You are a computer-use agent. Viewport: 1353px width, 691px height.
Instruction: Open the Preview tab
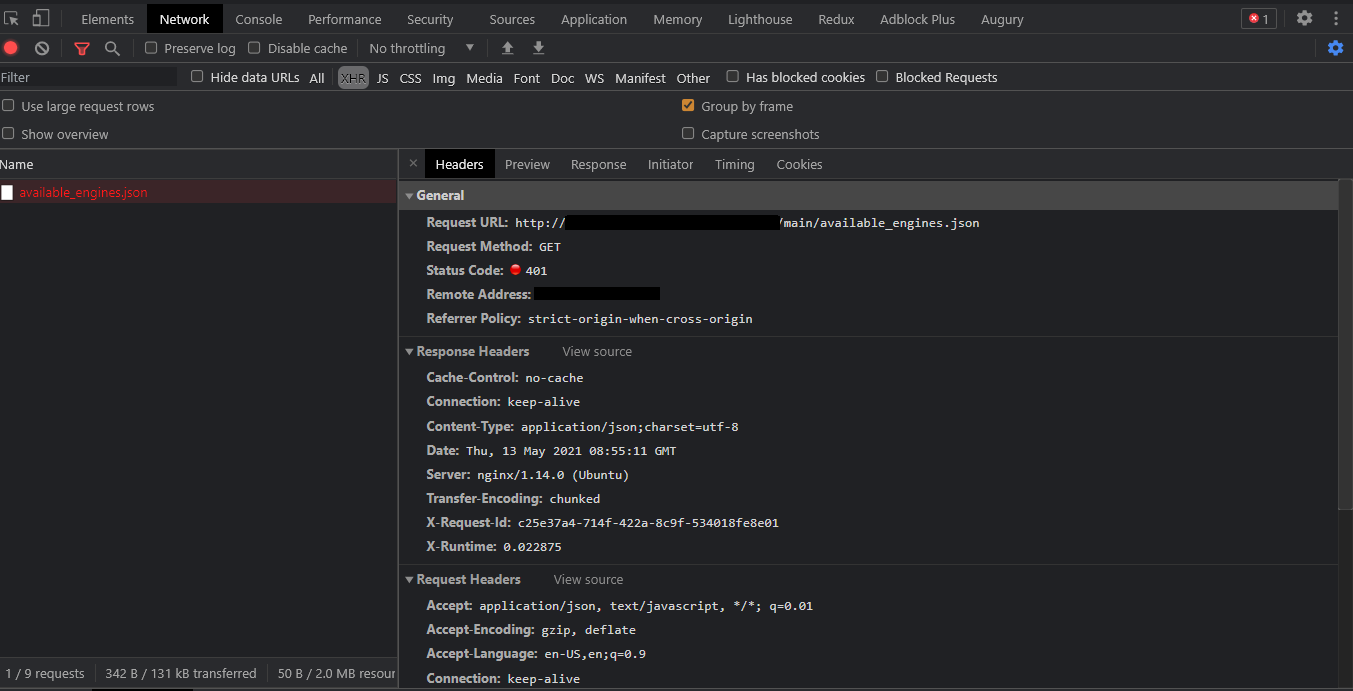coord(527,164)
